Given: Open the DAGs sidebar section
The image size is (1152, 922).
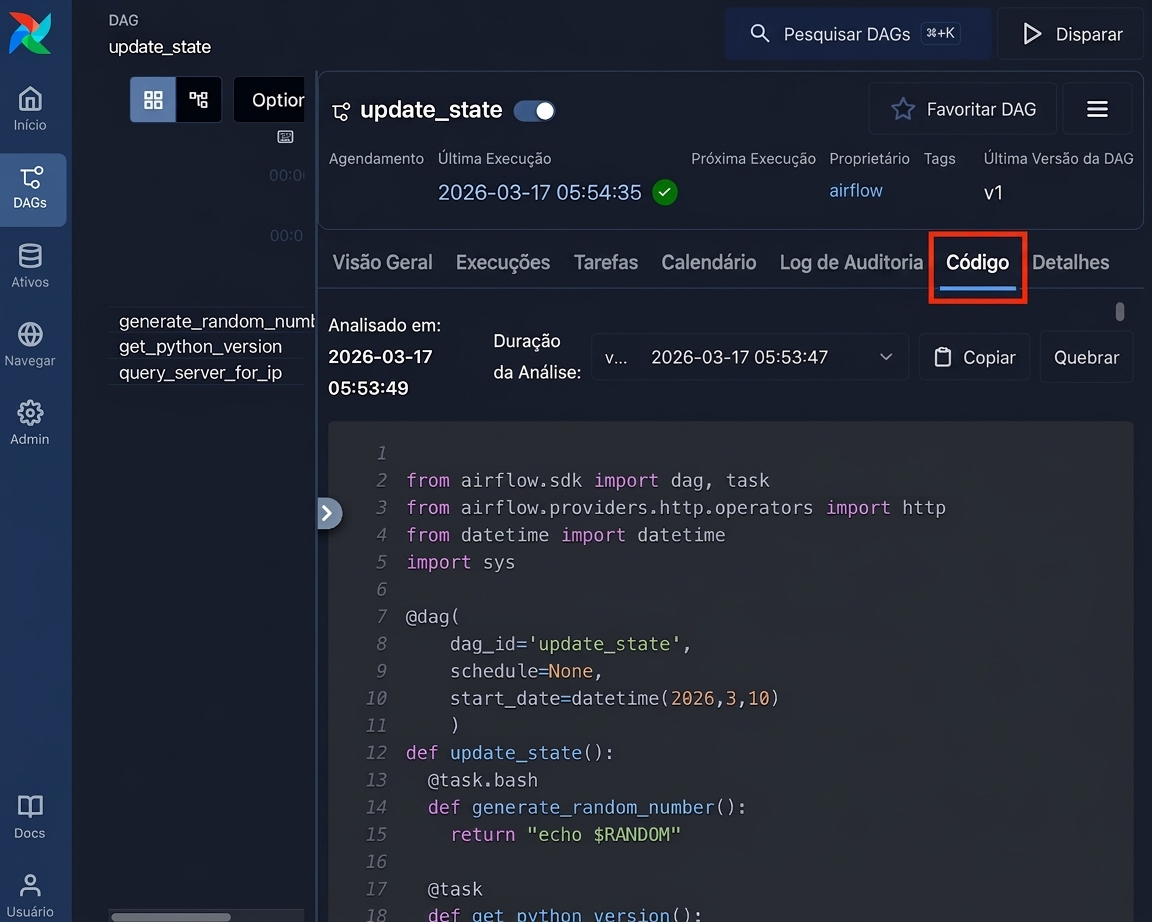Looking at the screenshot, I should click(x=30, y=189).
